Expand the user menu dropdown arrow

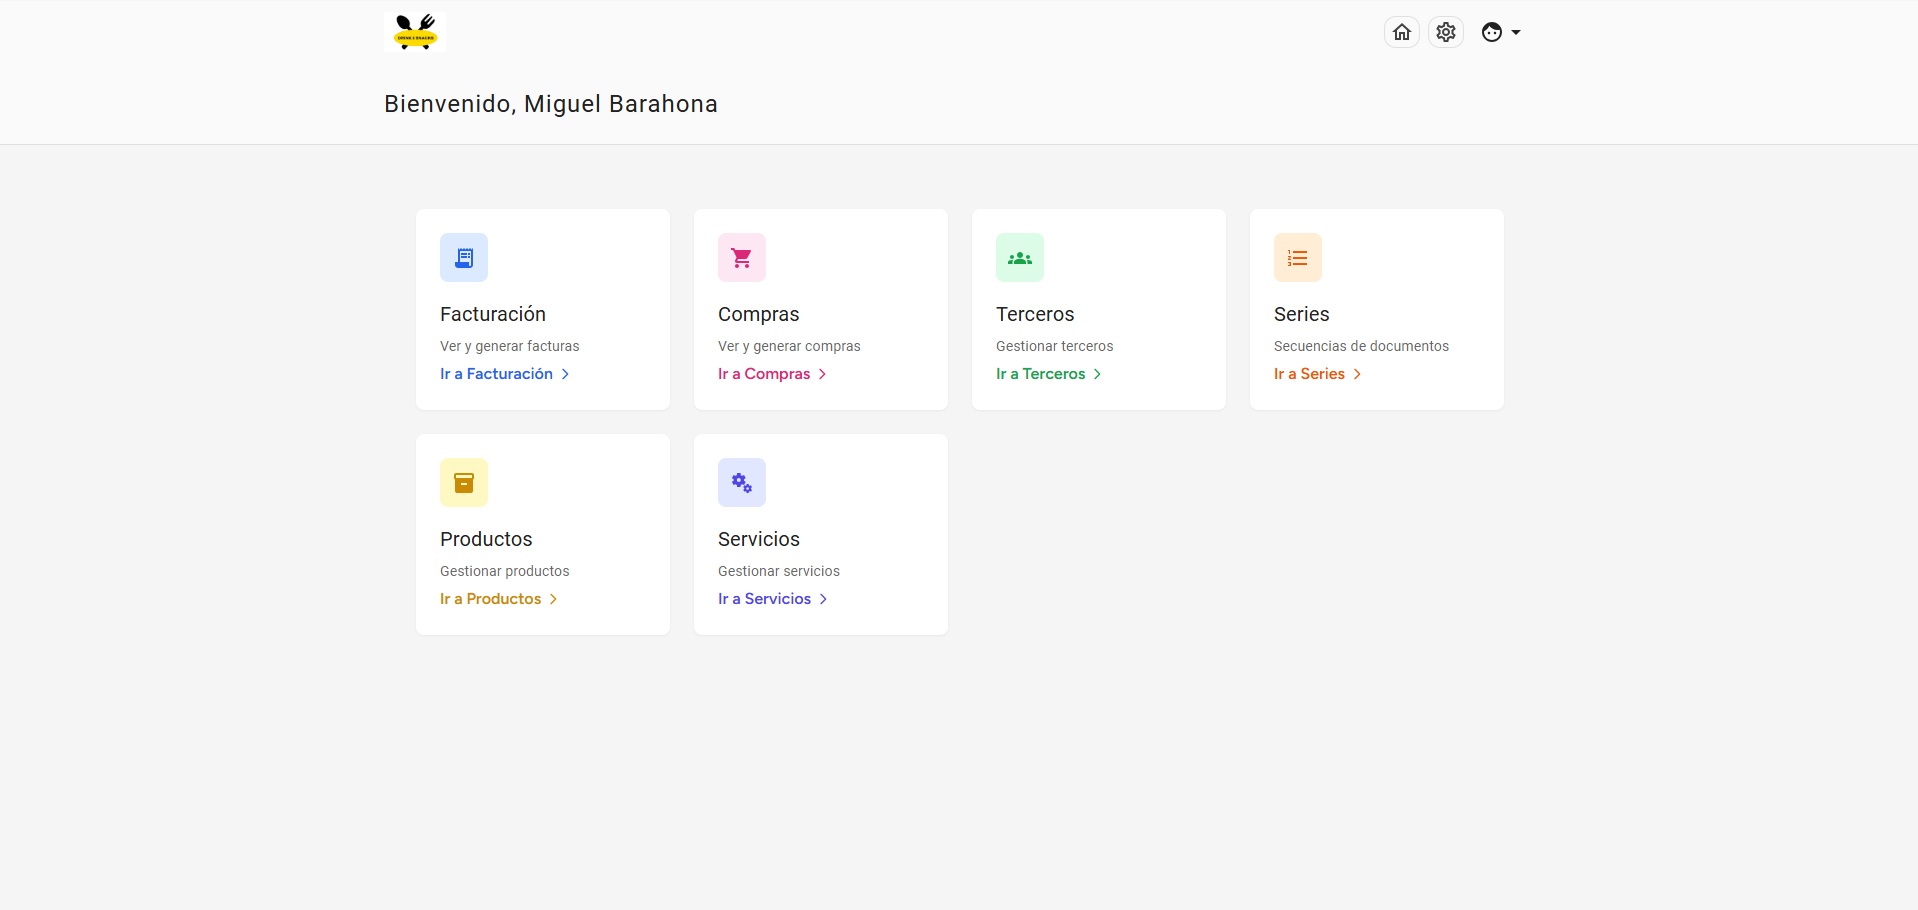(x=1516, y=33)
